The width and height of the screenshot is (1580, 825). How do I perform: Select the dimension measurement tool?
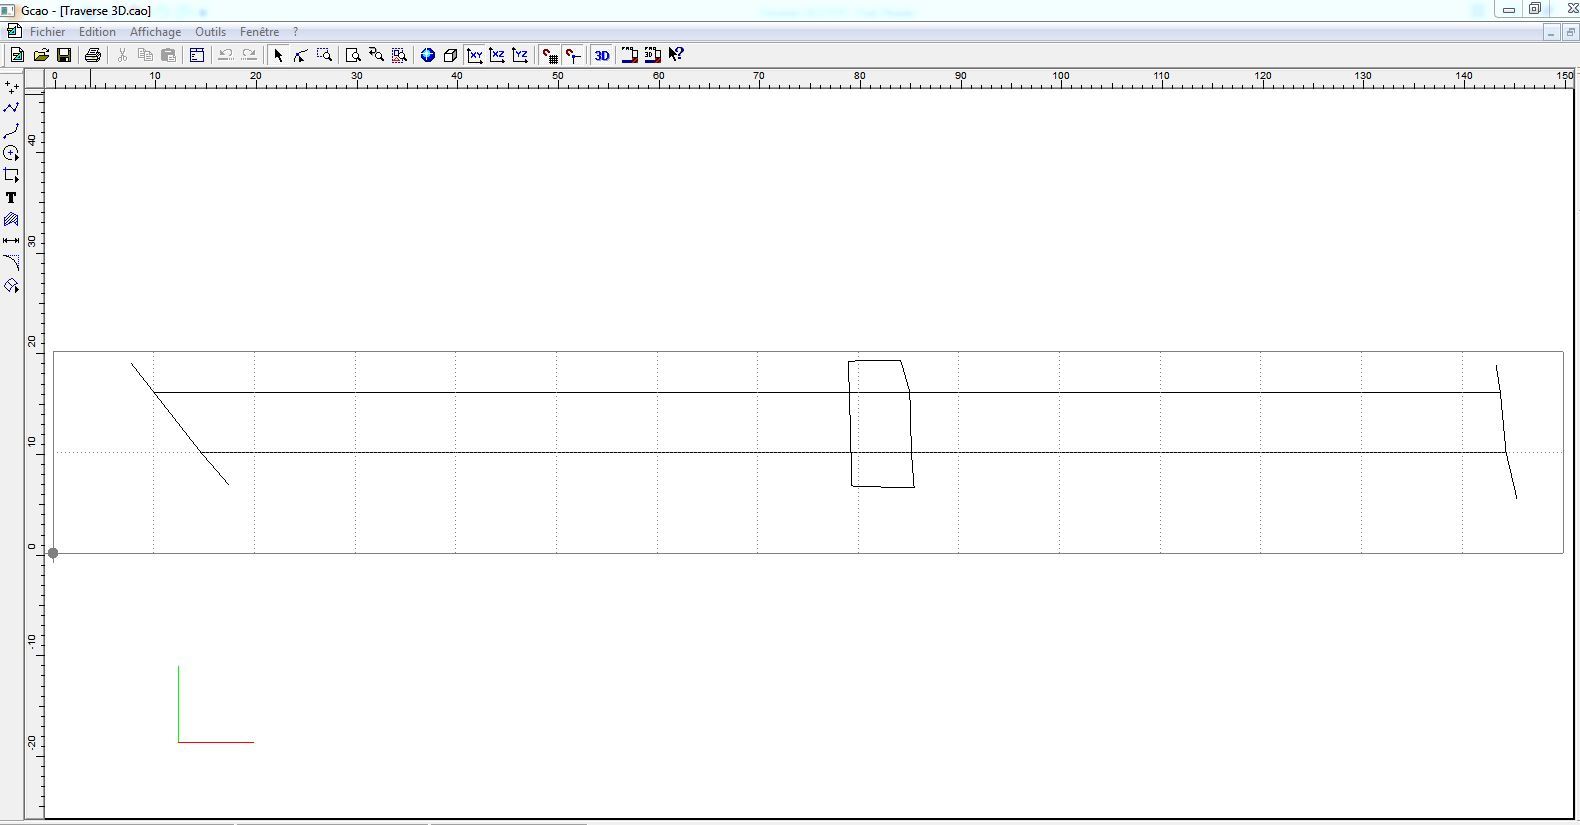tap(12, 241)
